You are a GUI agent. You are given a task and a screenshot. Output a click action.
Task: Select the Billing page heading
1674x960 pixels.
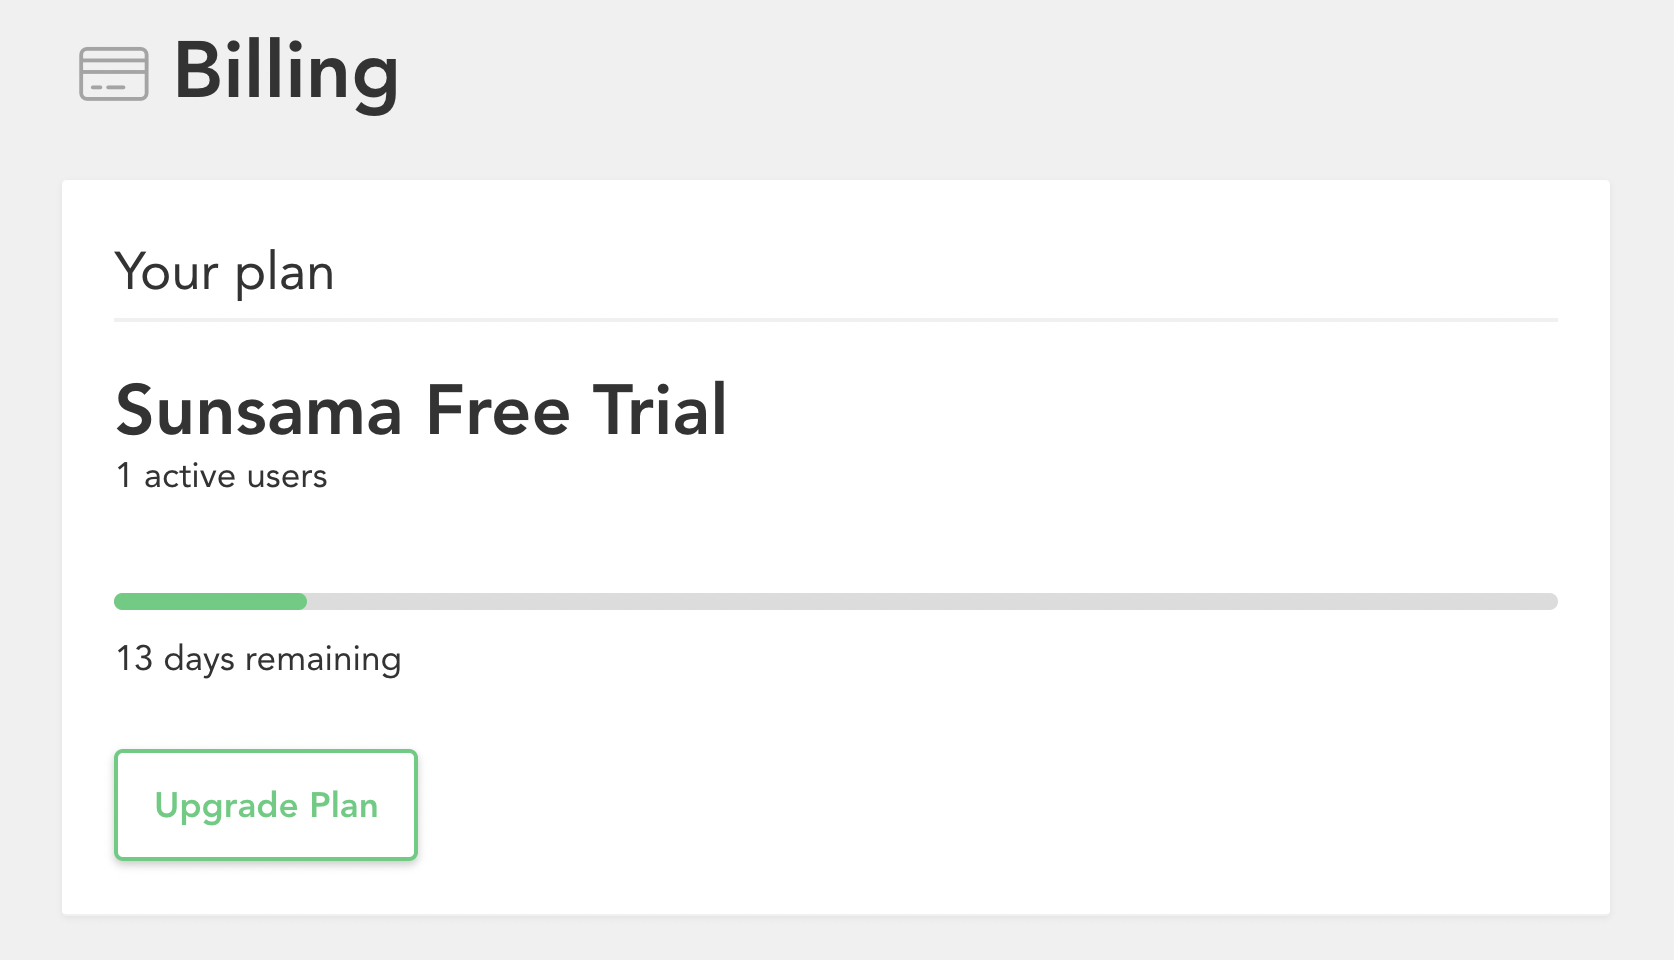[285, 73]
